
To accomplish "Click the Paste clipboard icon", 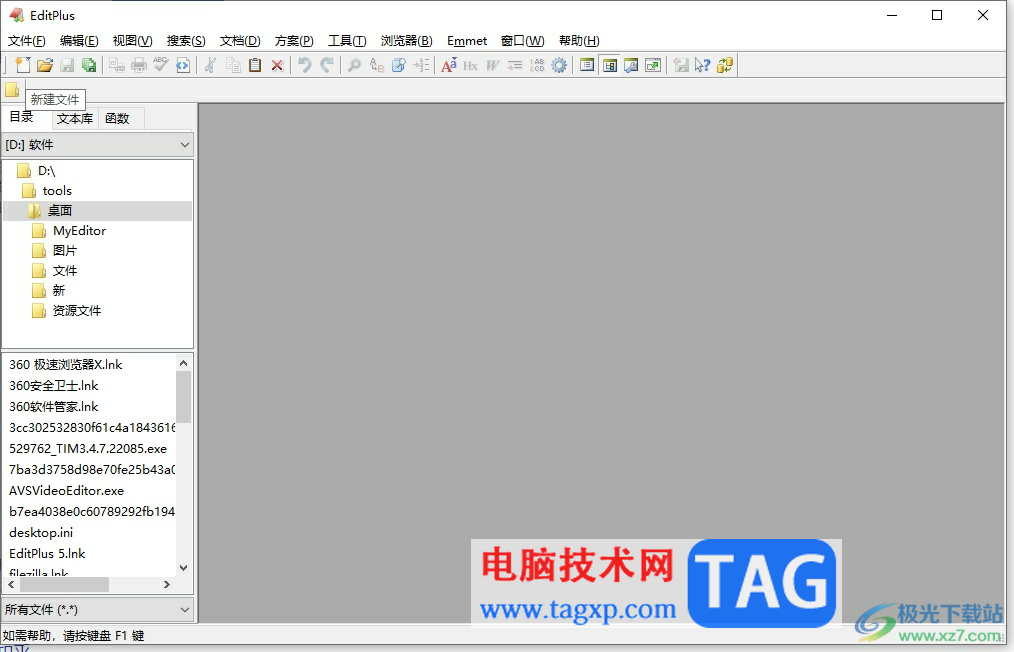I will pyautogui.click(x=255, y=65).
